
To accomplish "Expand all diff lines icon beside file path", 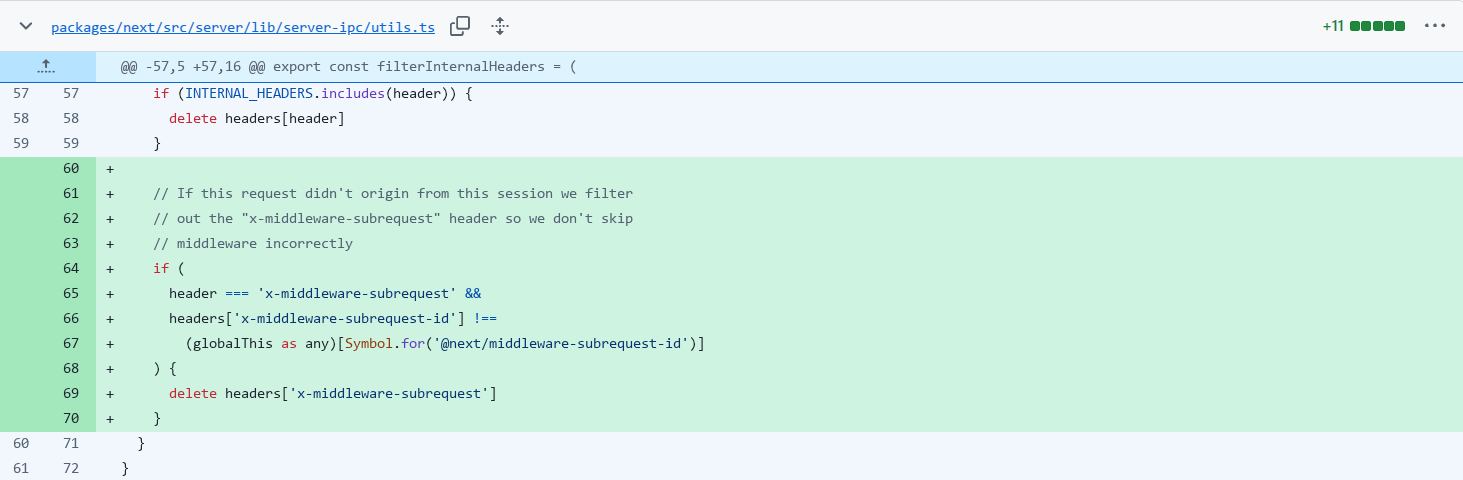I will pyautogui.click(x=500, y=26).
